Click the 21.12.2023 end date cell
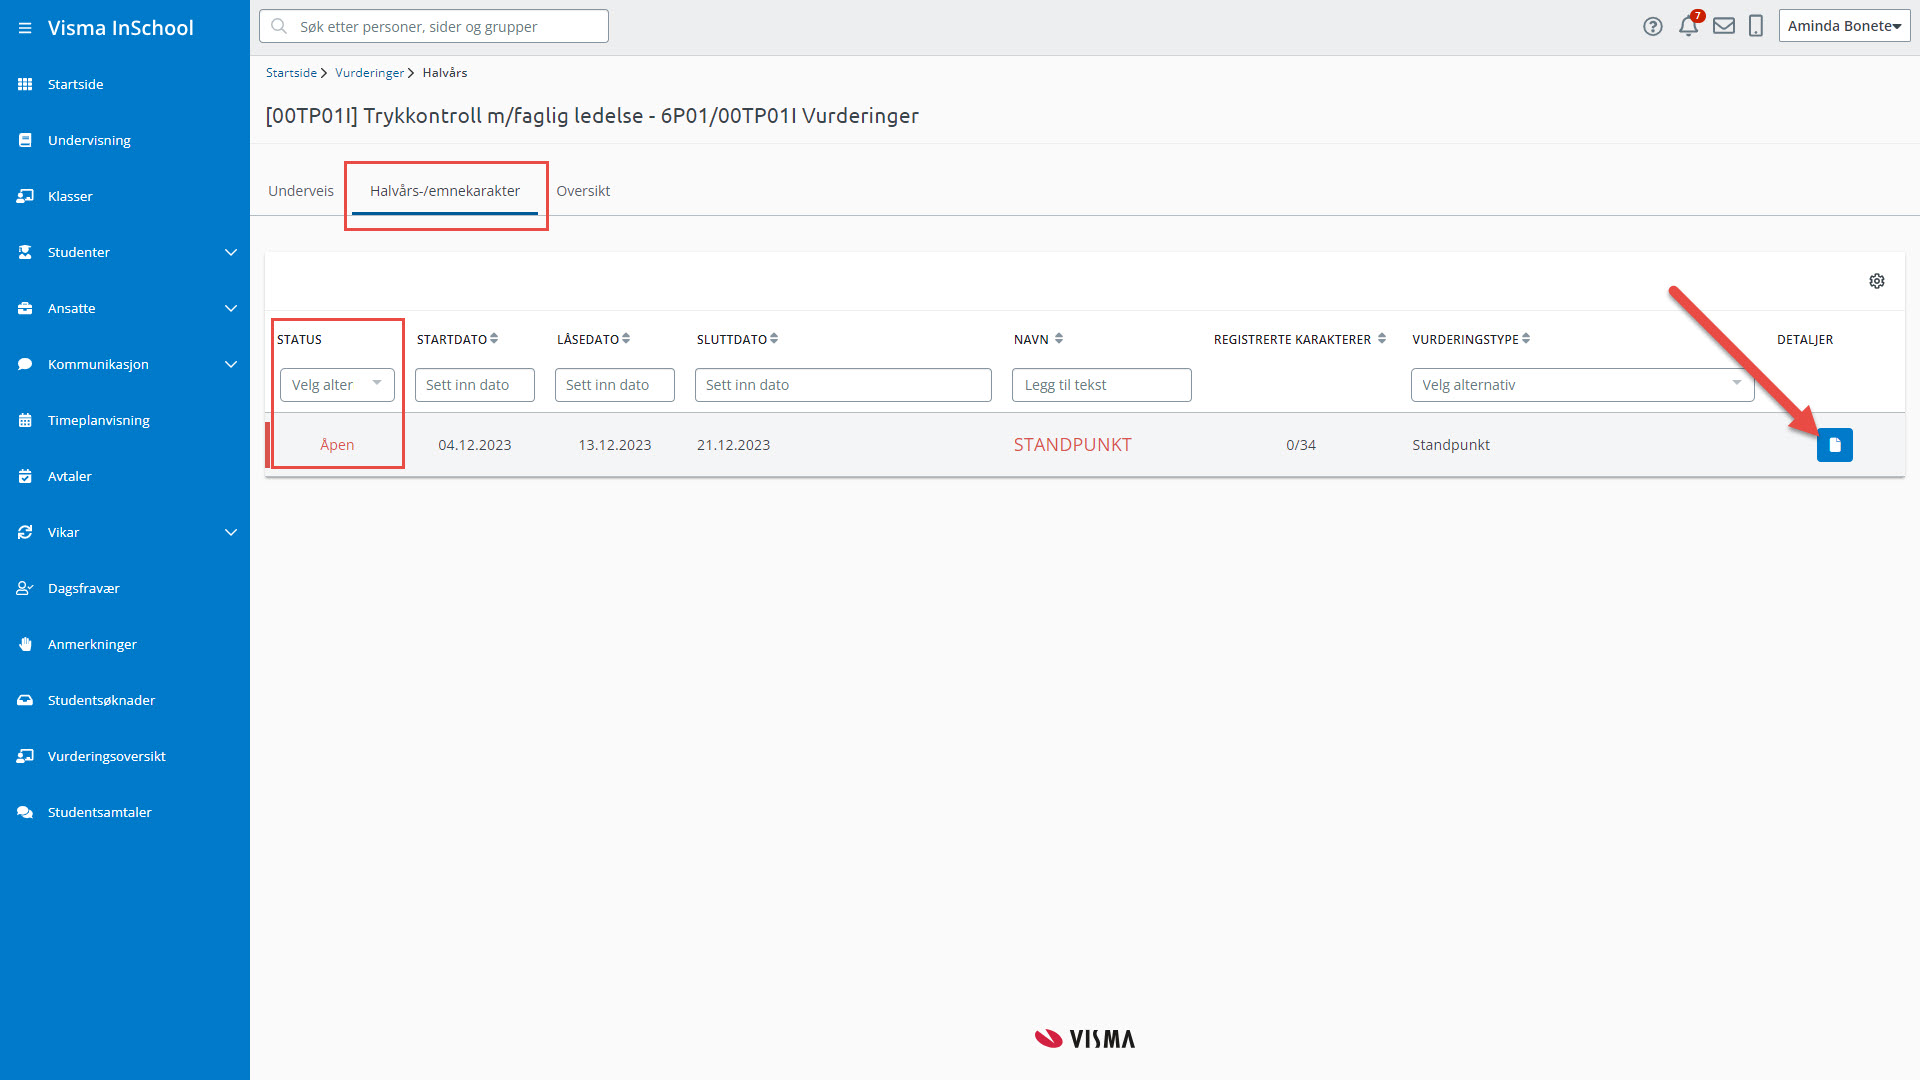This screenshot has height=1080, width=1920. click(734, 445)
